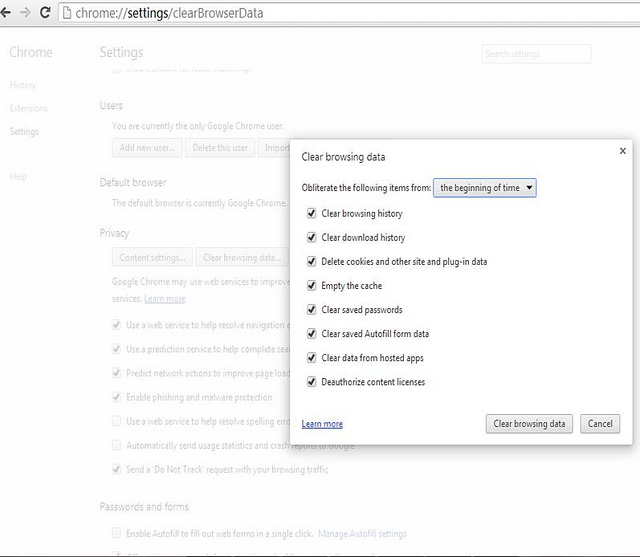The image size is (640, 557).
Task: Click the Obliterate the following items label
Action: pos(366,188)
